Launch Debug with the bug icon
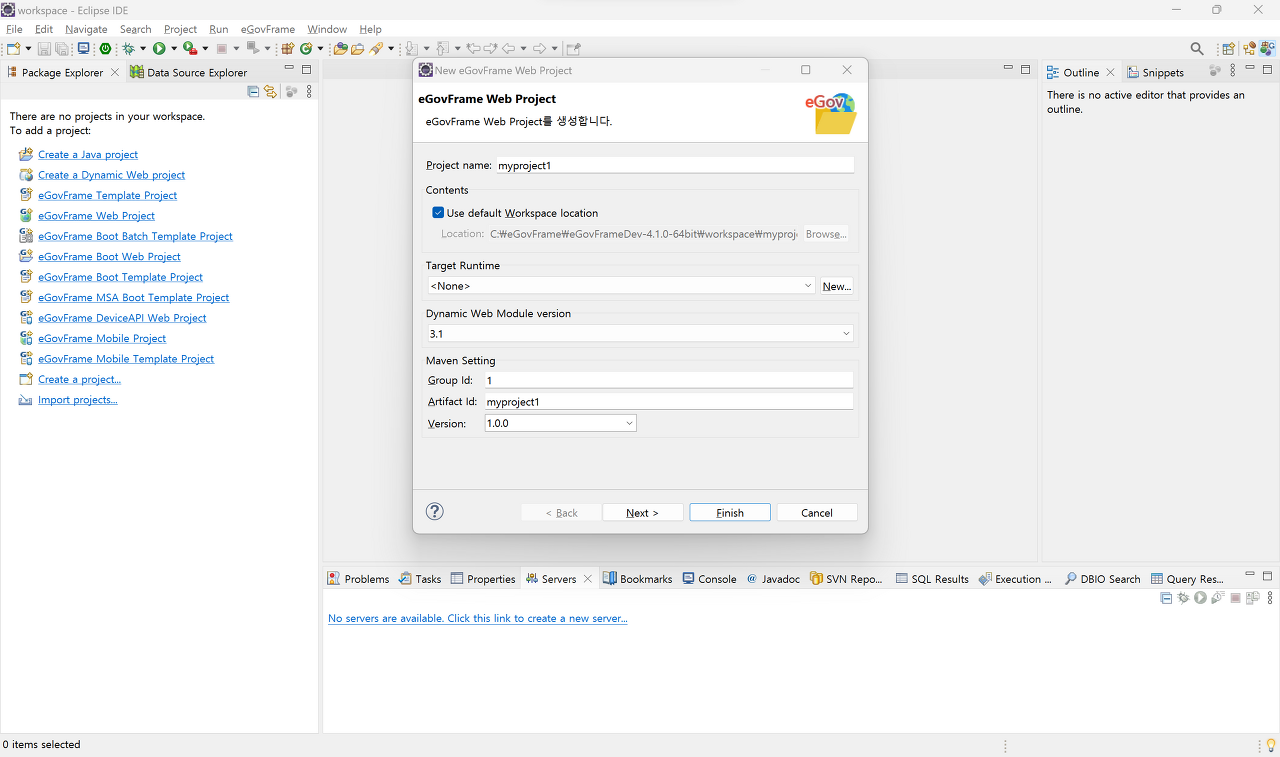Image resolution: width=1280 pixels, height=757 pixels. click(128, 48)
